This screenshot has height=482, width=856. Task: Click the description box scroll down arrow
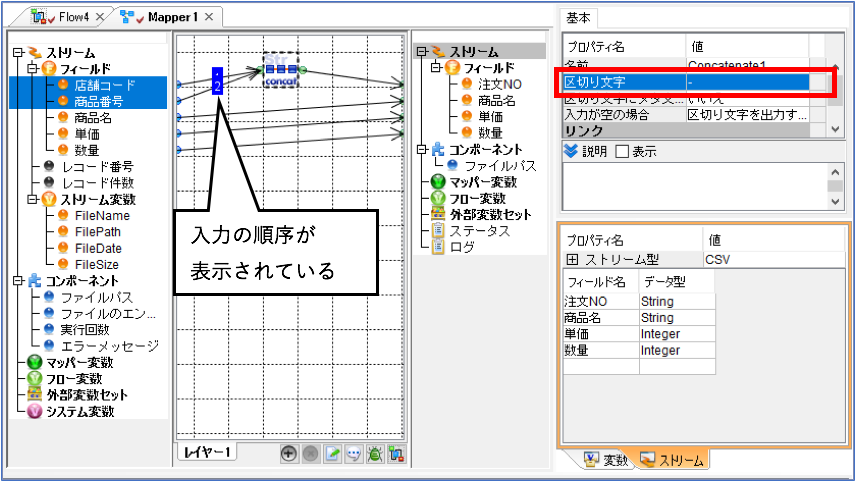tap(835, 201)
